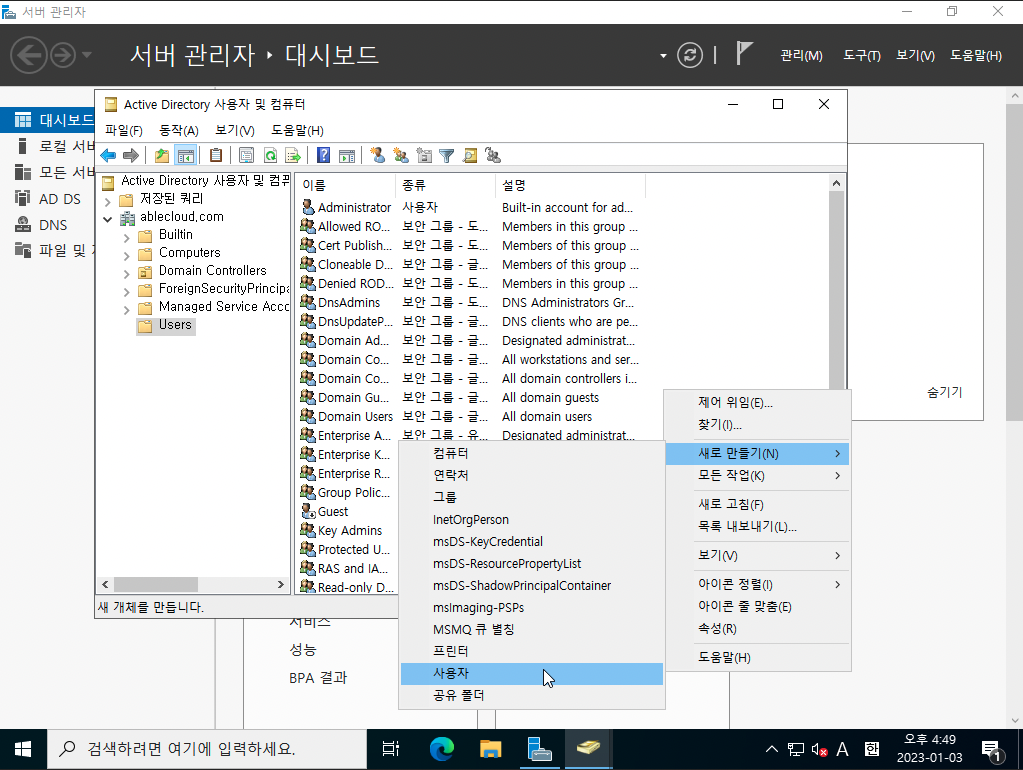Image resolution: width=1023 pixels, height=770 pixels.
Task: Click the blue Help question mark icon
Action: click(x=324, y=155)
